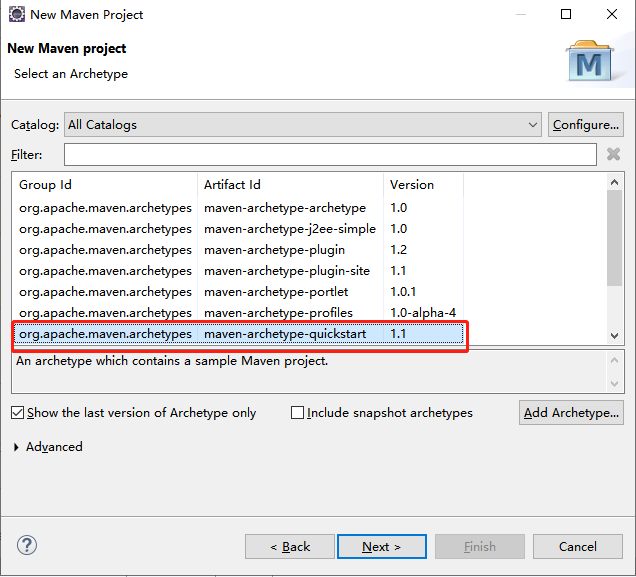Click the 1.0-alpha-4 version cell

(423, 313)
